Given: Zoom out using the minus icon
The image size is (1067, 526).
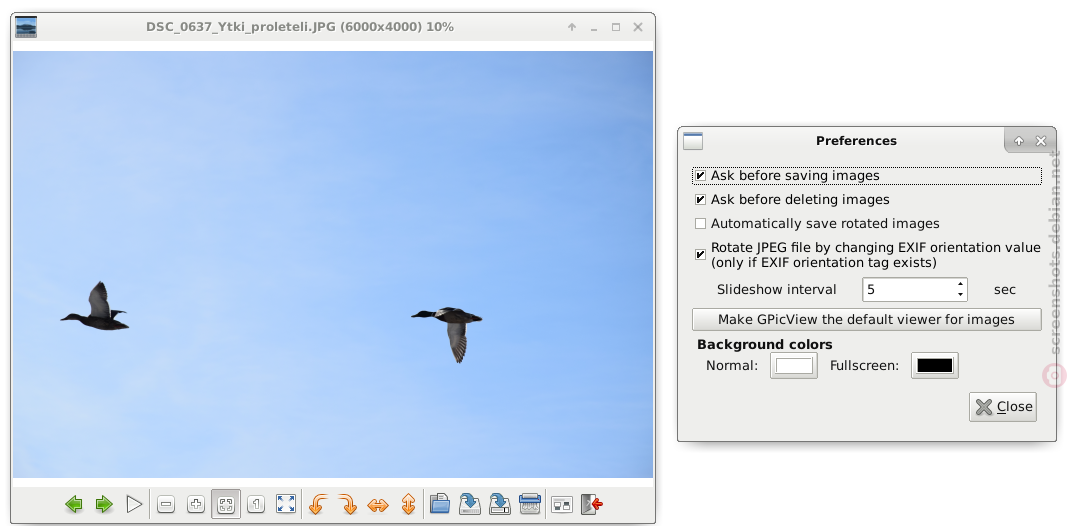Looking at the screenshot, I should 166,504.
